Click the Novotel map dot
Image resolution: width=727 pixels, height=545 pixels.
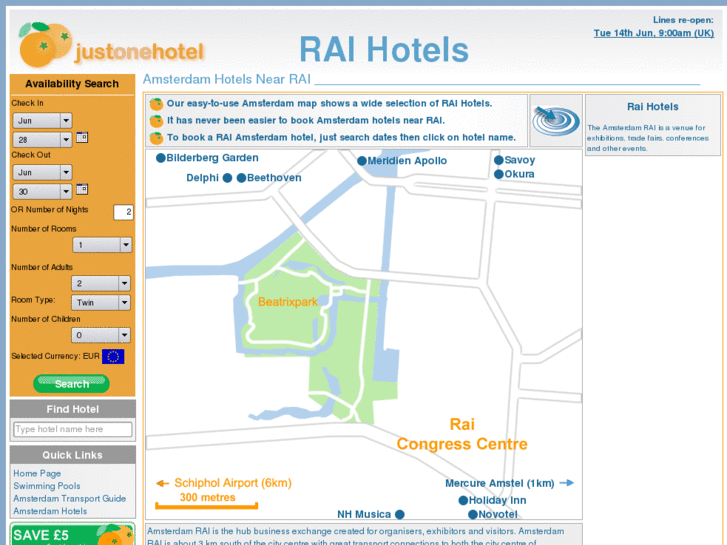473,514
